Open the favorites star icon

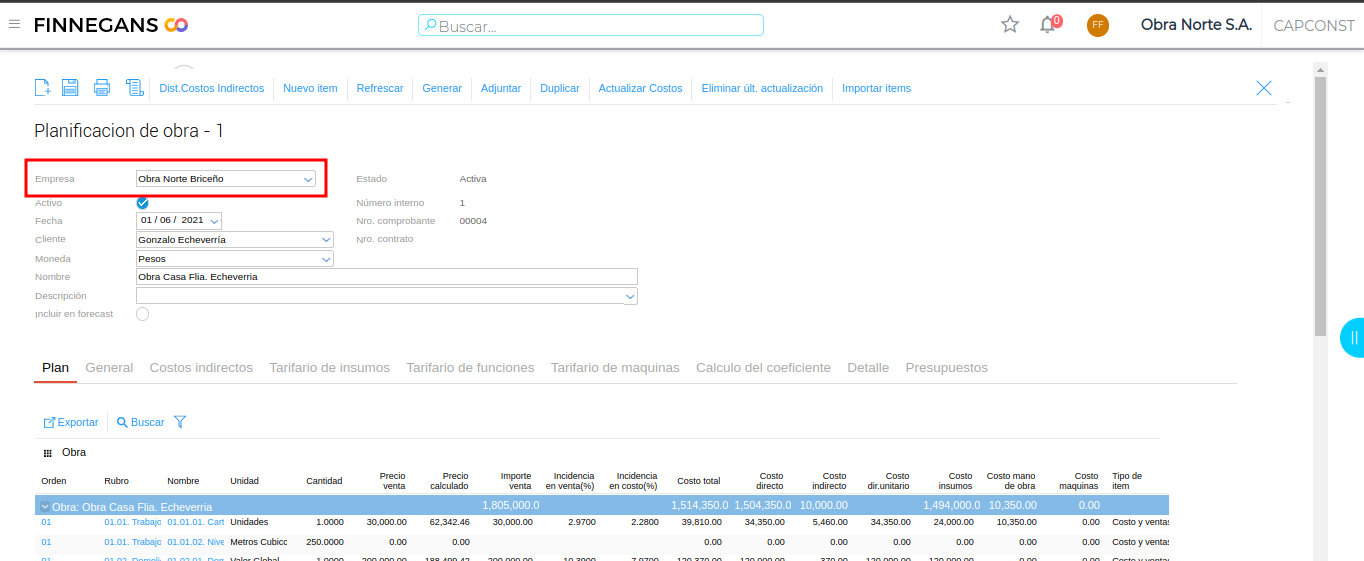tap(1010, 25)
